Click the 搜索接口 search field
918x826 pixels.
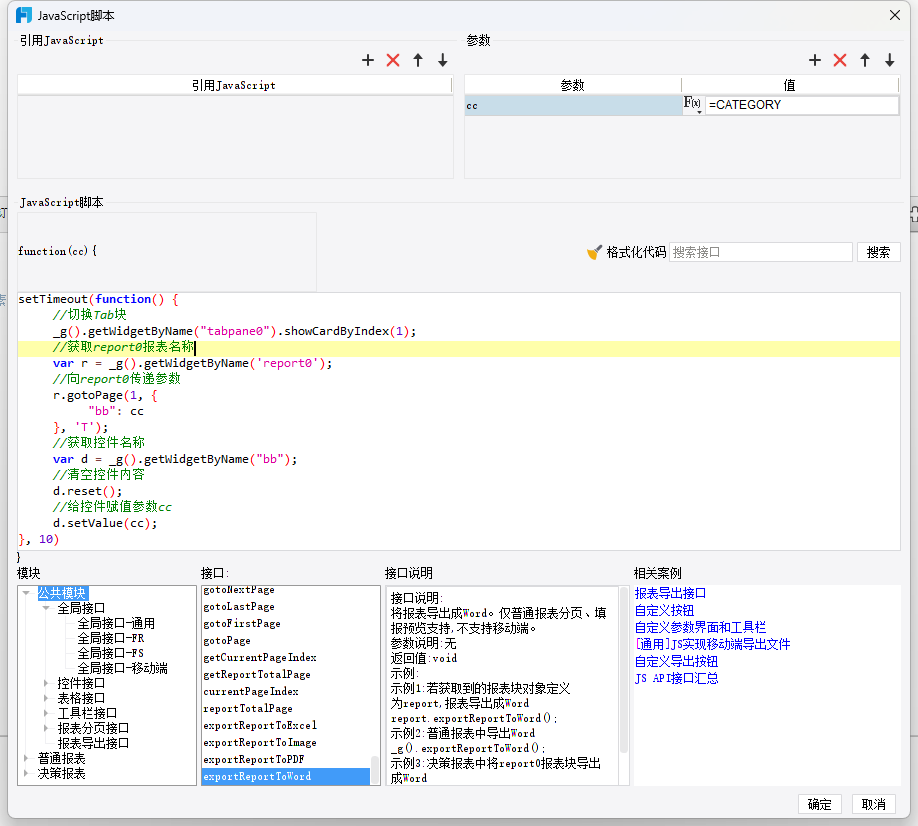(x=760, y=252)
